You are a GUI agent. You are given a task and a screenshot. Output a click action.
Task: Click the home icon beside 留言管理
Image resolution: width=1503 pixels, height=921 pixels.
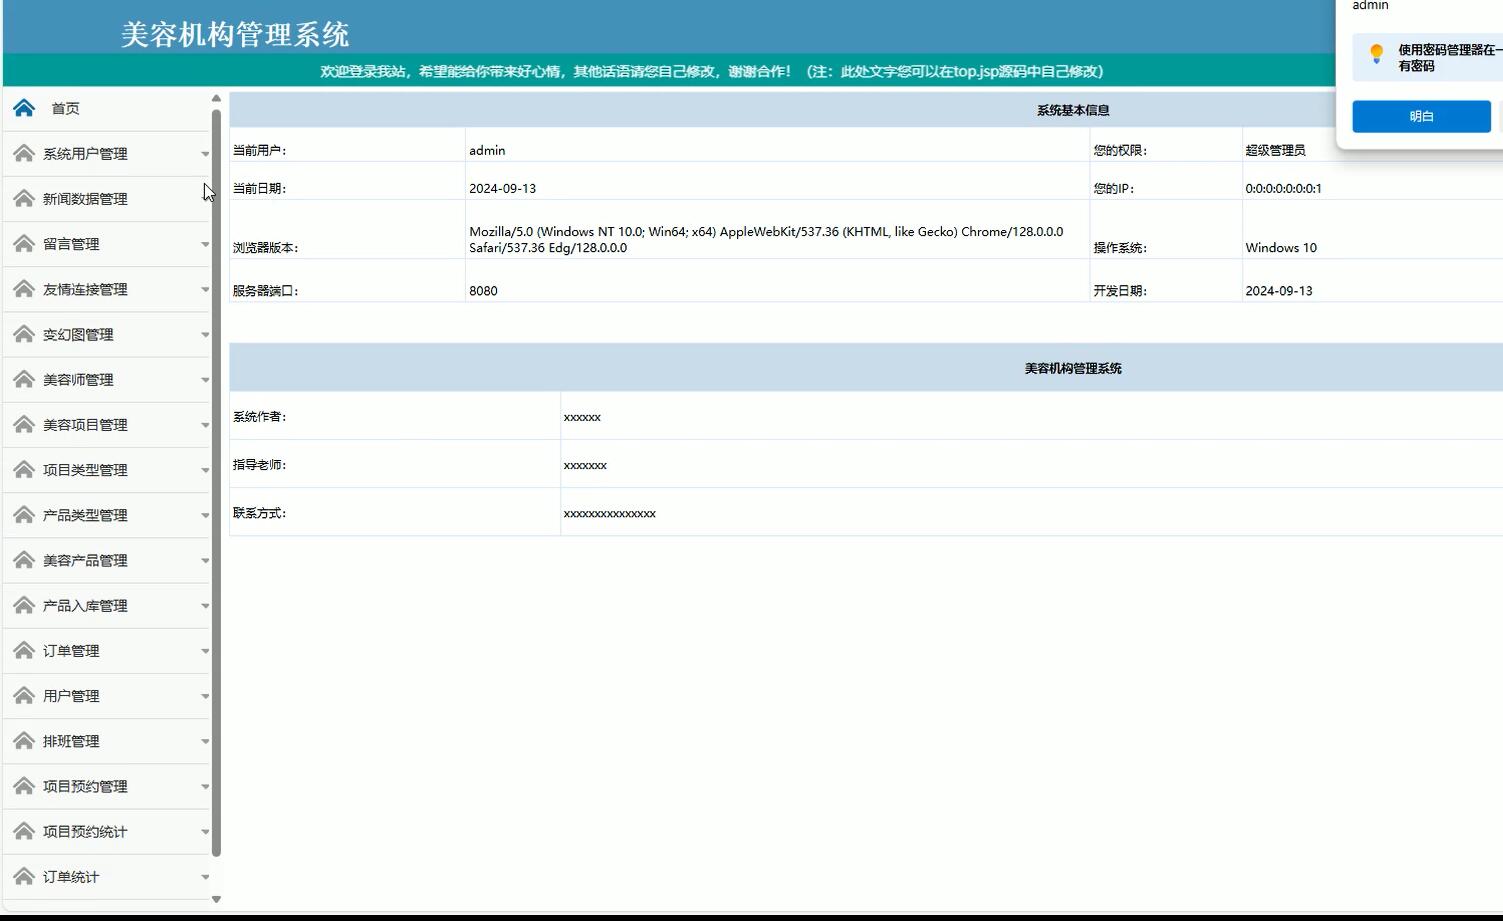23,243
